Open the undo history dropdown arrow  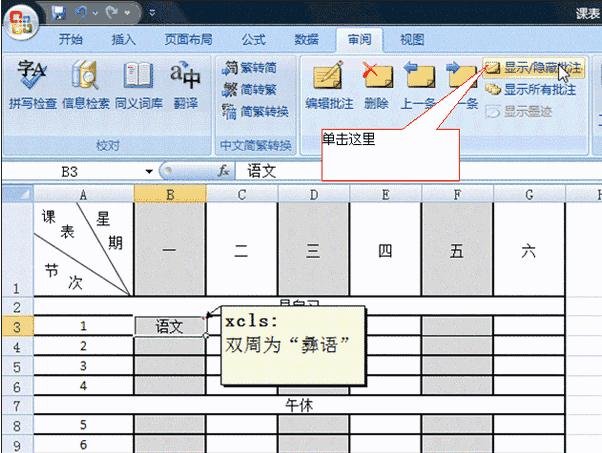tap(95, 13)
